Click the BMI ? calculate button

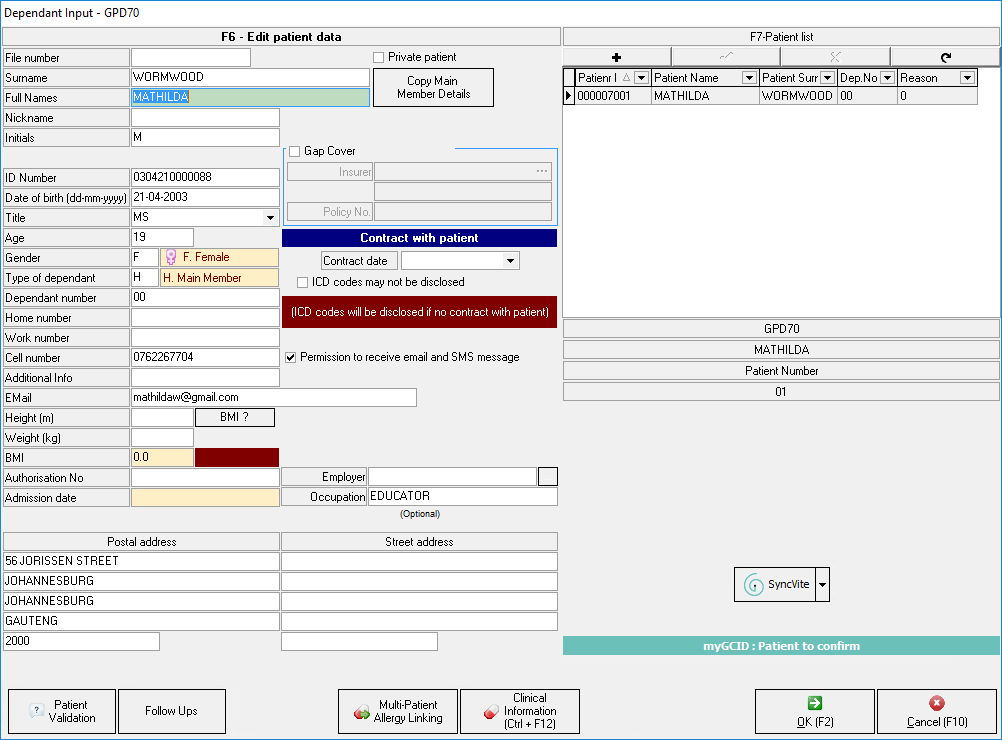click(234, 417)
